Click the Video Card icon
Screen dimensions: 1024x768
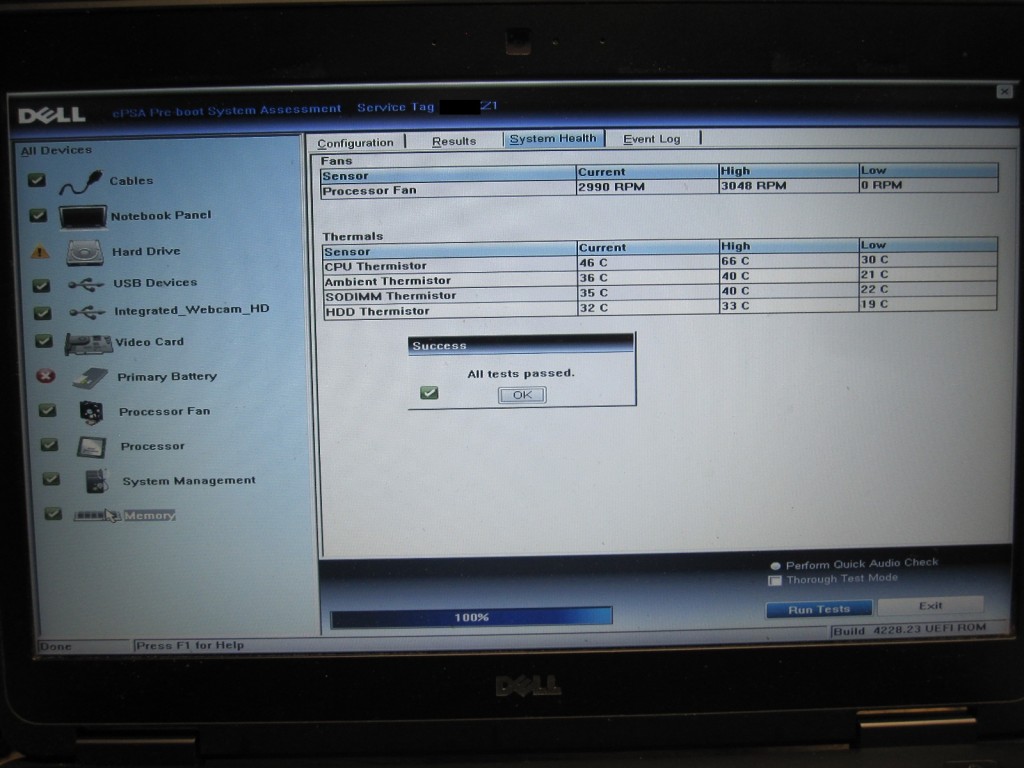[x=88, y=344]
